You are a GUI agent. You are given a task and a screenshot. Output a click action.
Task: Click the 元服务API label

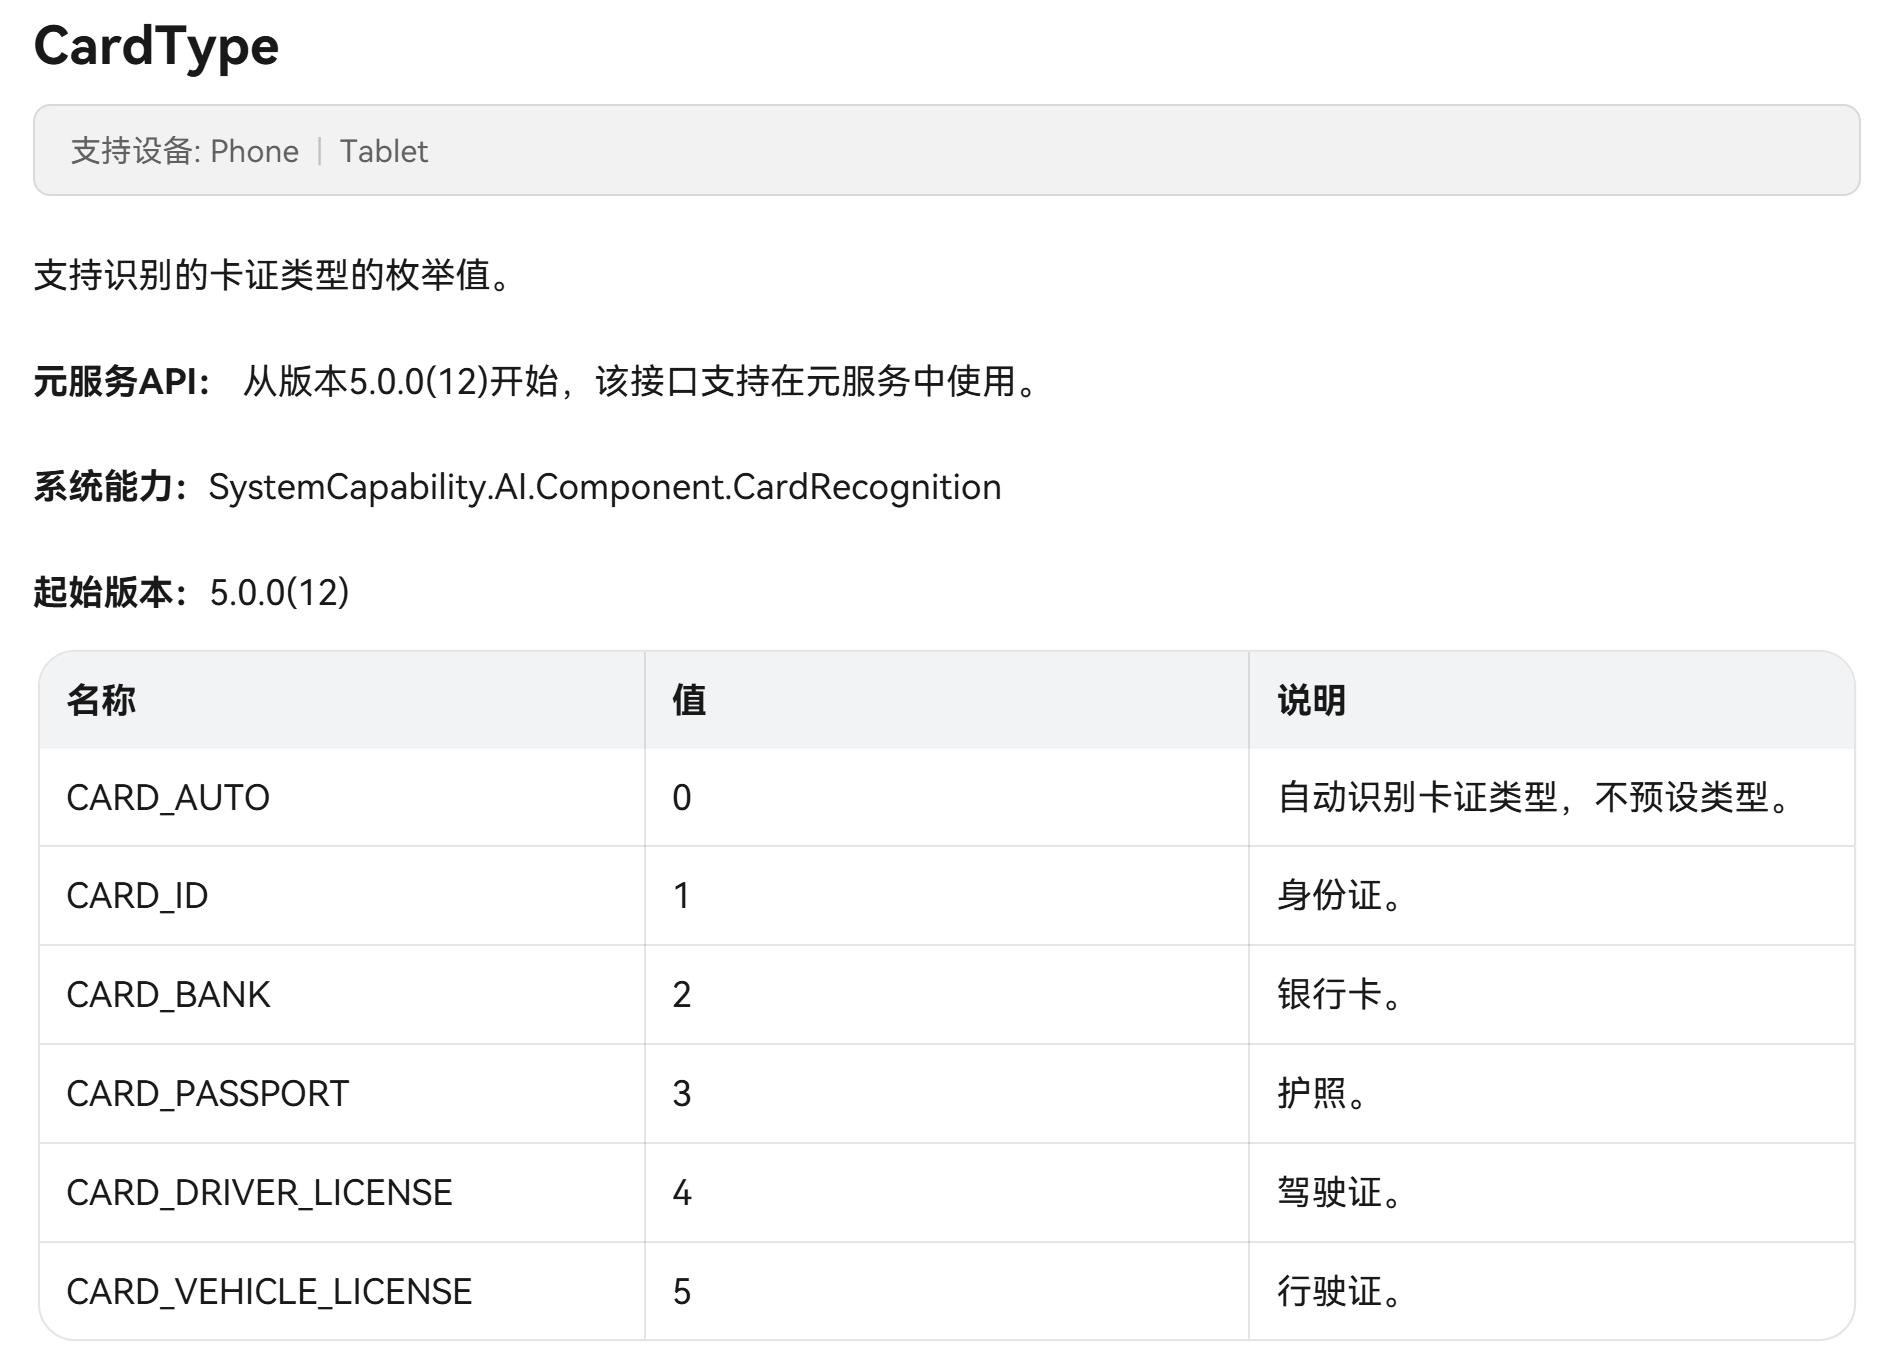coord(122,381)
